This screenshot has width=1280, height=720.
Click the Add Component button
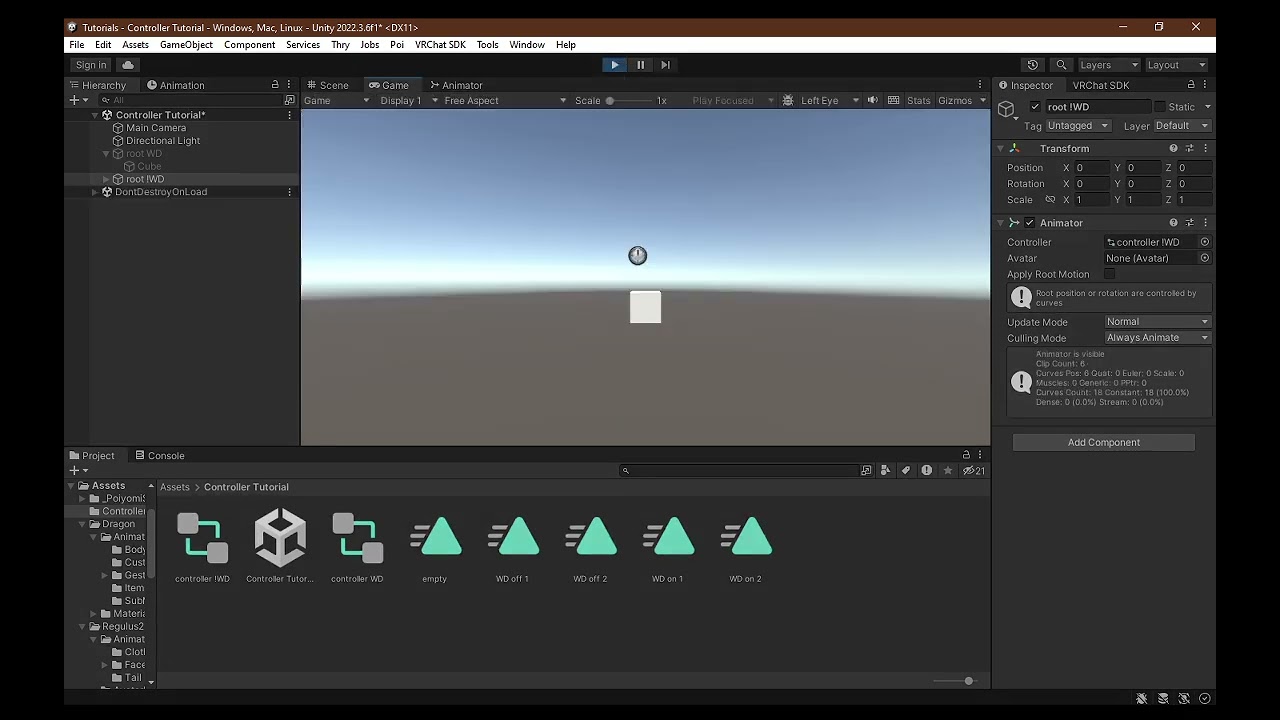1103,443
